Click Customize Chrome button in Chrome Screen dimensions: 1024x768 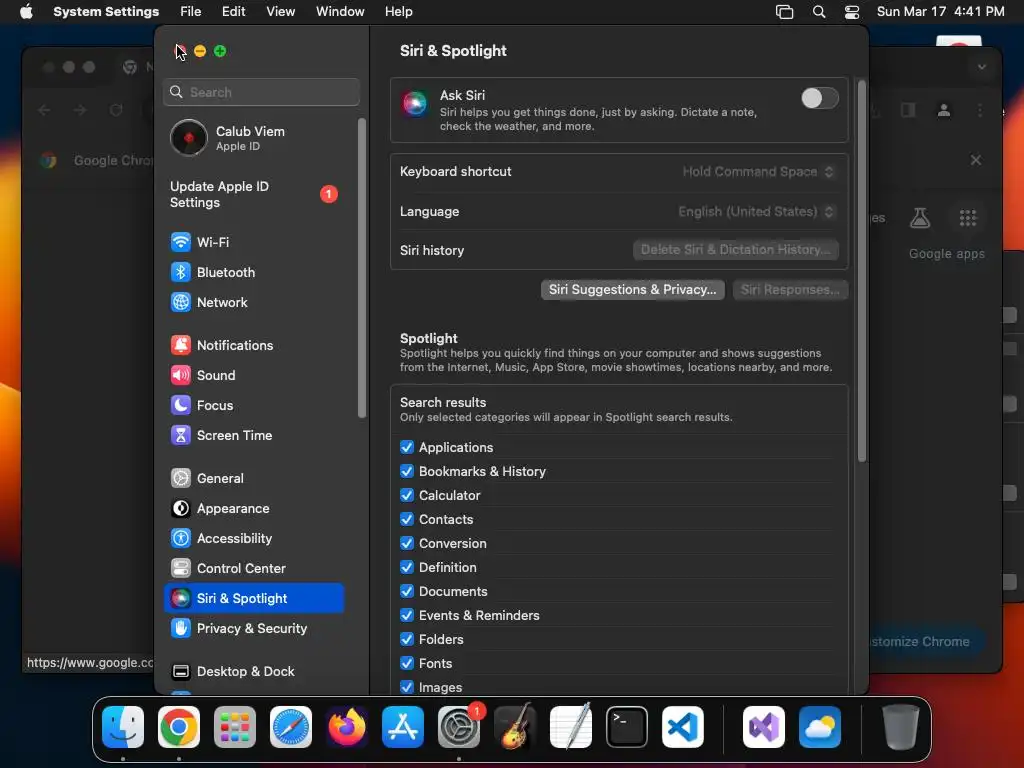[920, 642]
